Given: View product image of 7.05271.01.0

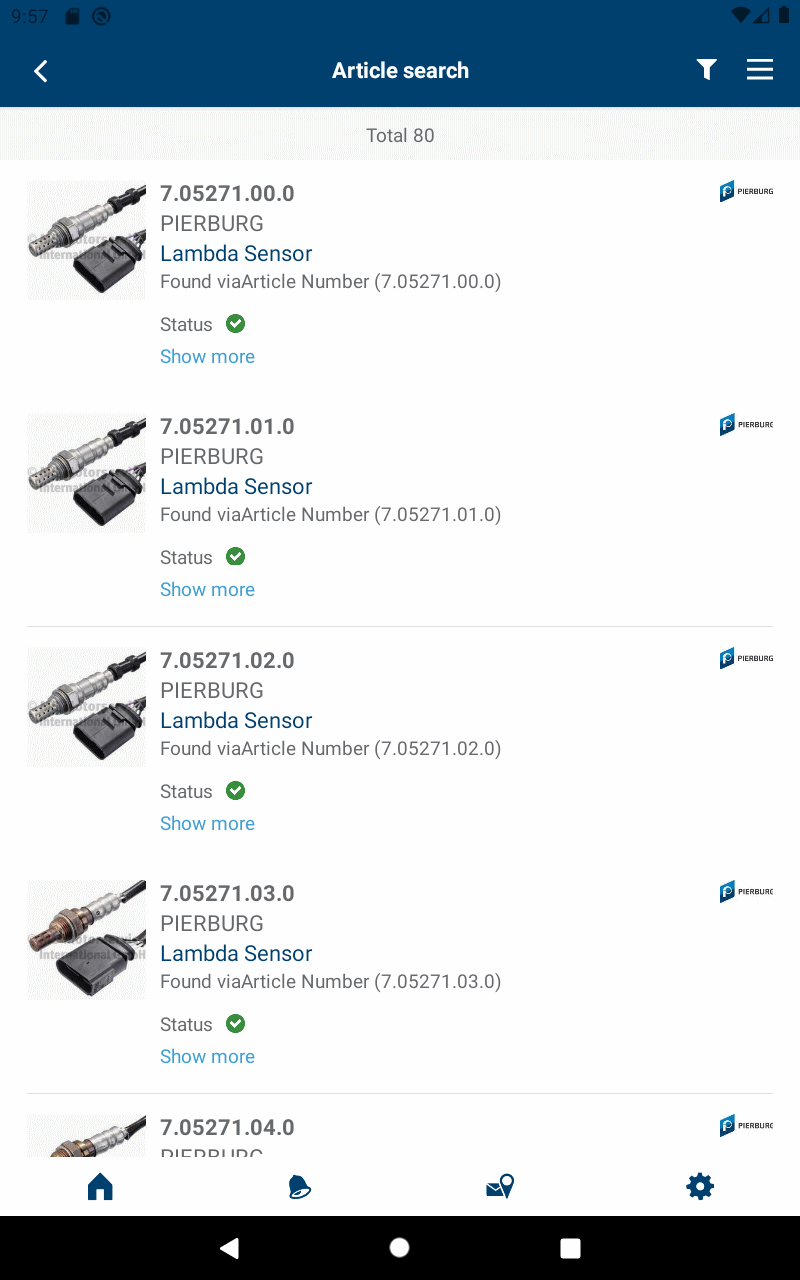Looking at the screenshot, I should pos(86,474).
